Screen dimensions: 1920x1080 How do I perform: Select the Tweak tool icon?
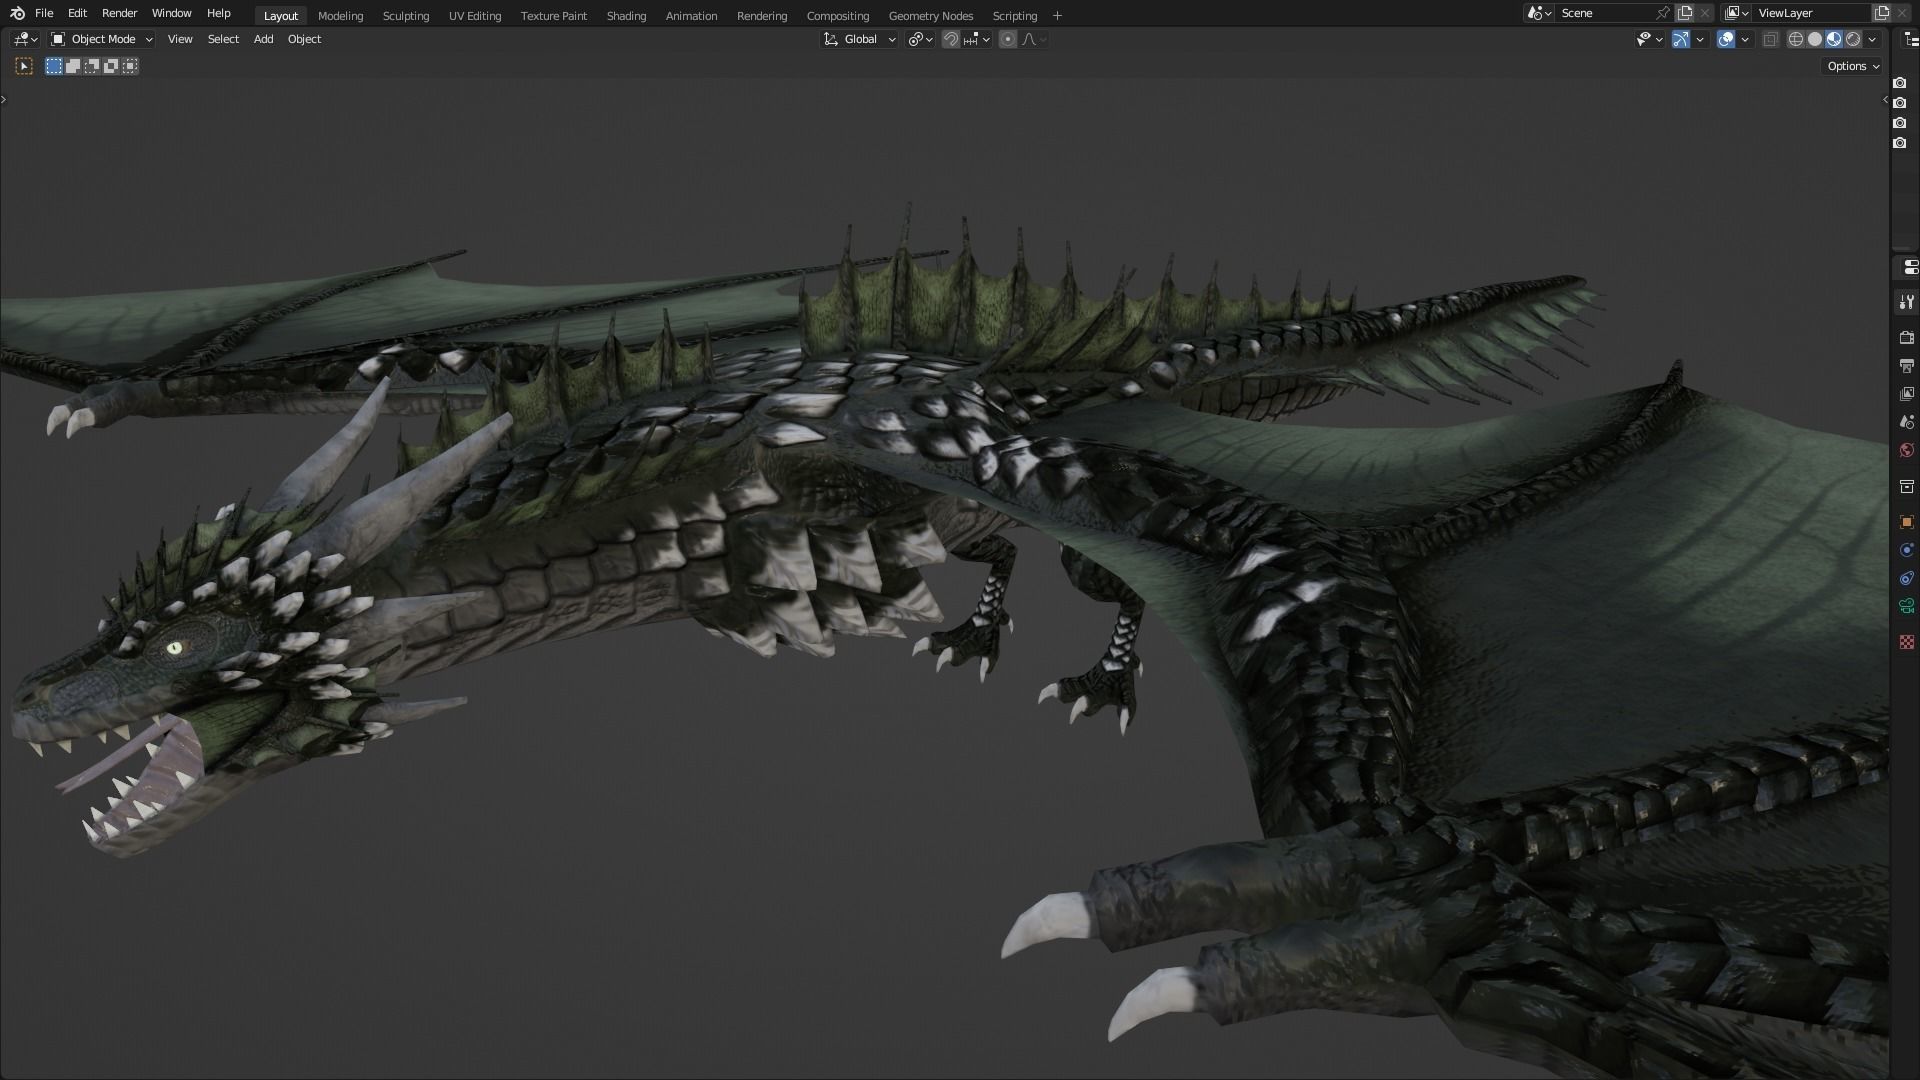24,66
